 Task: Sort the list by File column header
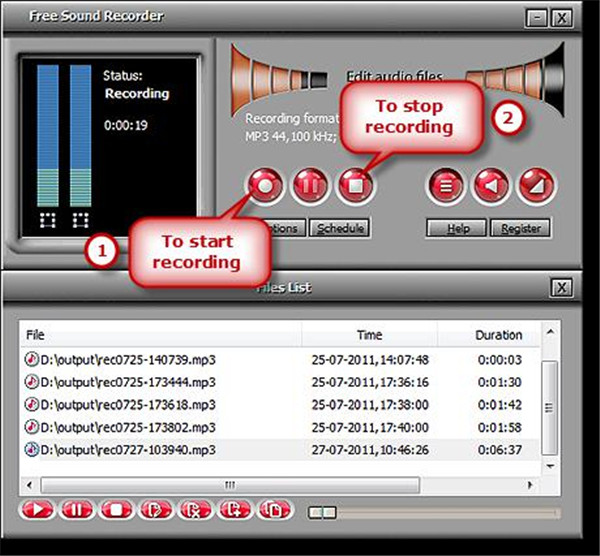(x=161, y=335)
